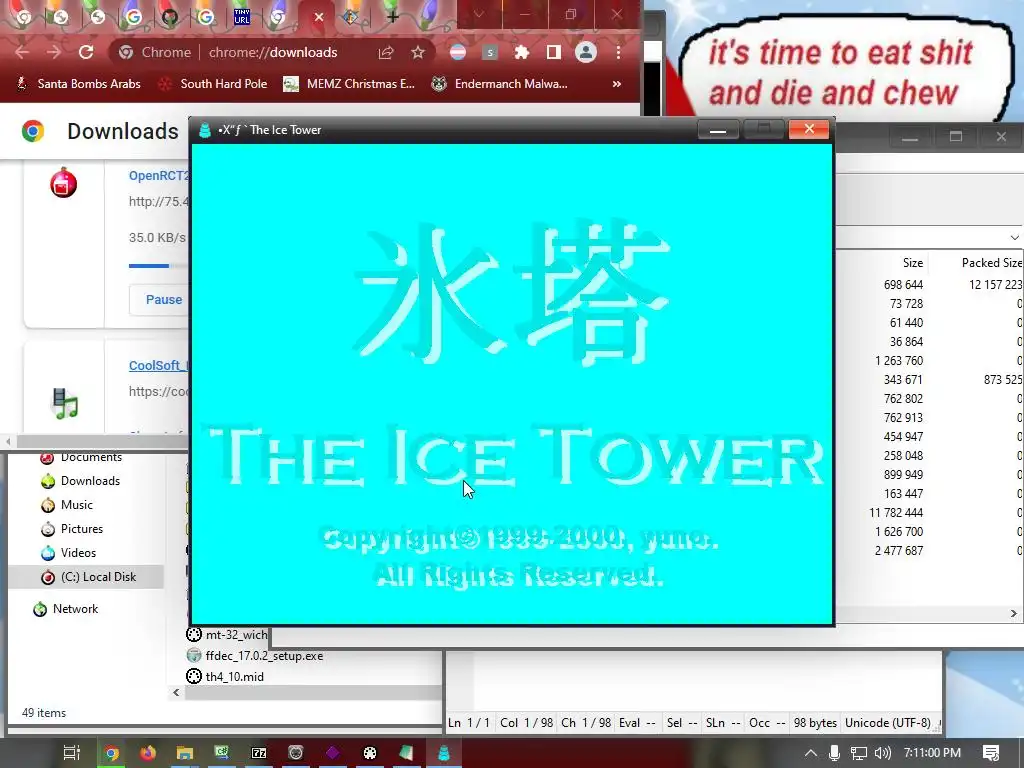The image size is (1024, 768).
Task: Minimize The Ice Tower window
Action: (x=718, y=129)
